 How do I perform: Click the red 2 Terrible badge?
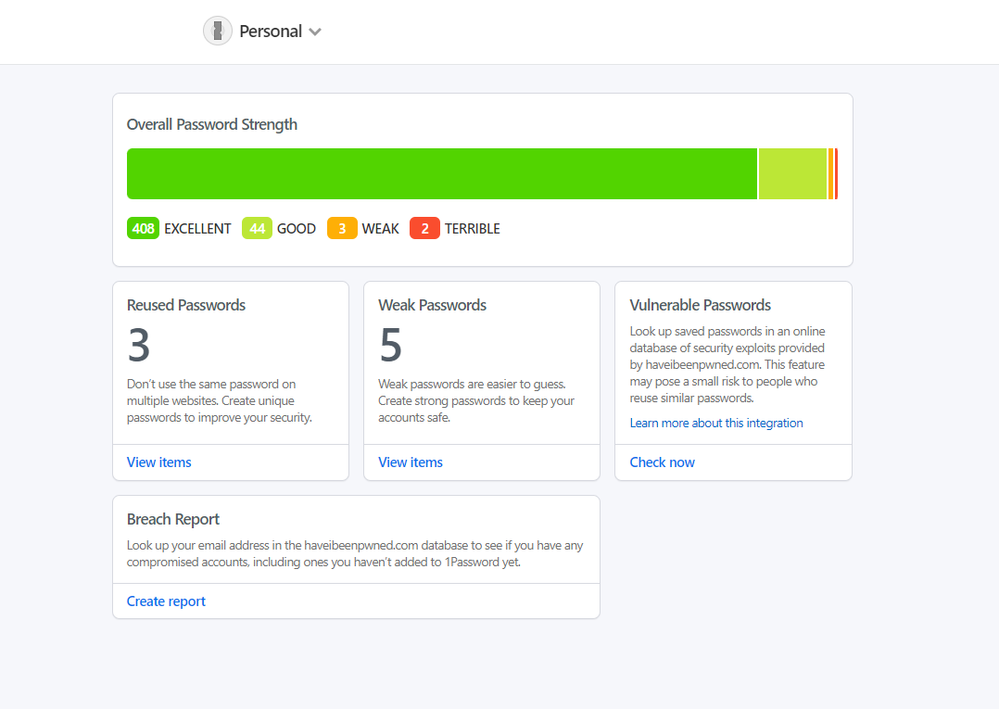click(x=425, y=229)
